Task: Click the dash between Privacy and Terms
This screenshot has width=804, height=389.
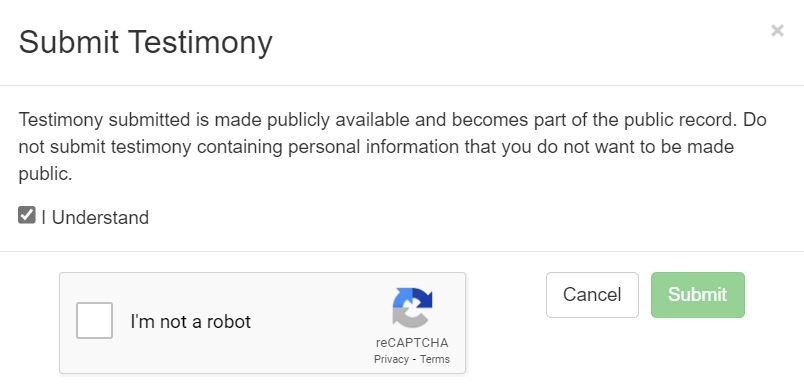Action: point(414,359)
